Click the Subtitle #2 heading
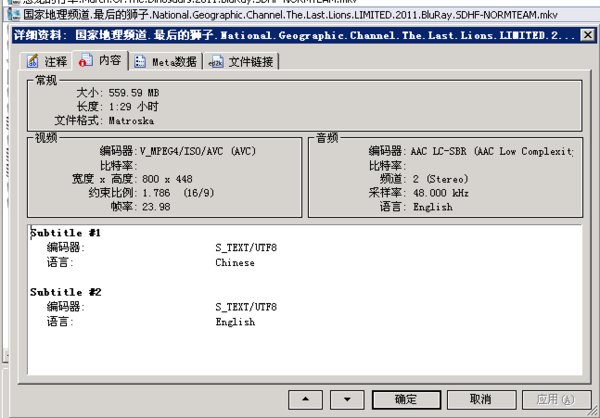The image size is (600, 418). [x=65, y=292]
